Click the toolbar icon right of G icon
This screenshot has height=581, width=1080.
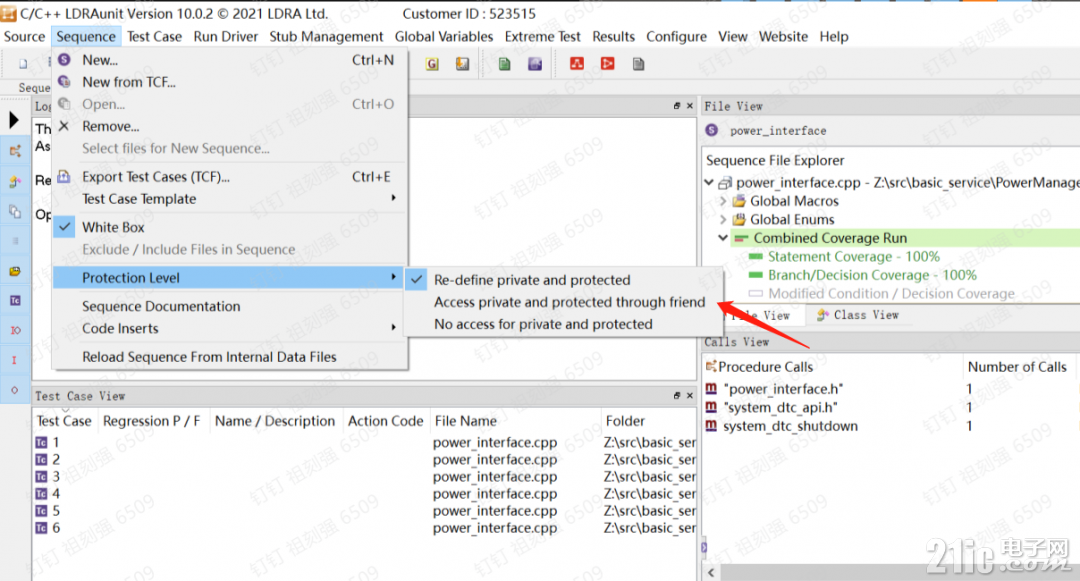(x=462, y=64)
